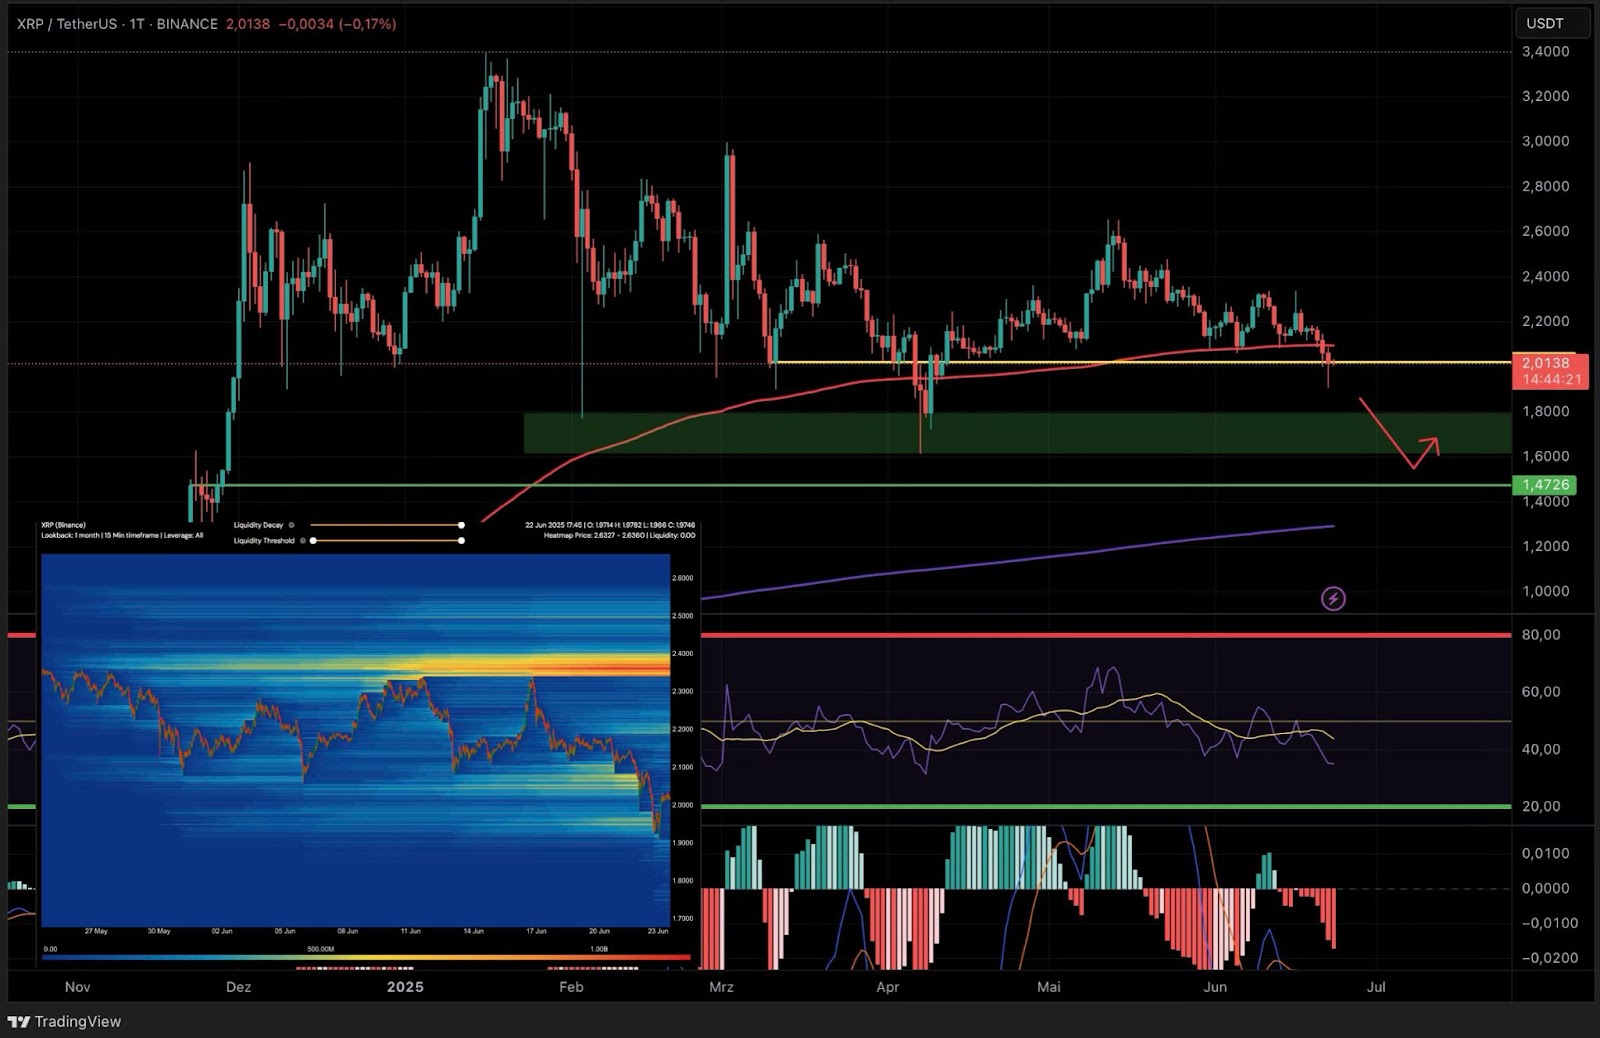This screenshot has width=1600, height=1038.
Task: Click the 2,0138 last-price change readout in the header
Action: 311,23
